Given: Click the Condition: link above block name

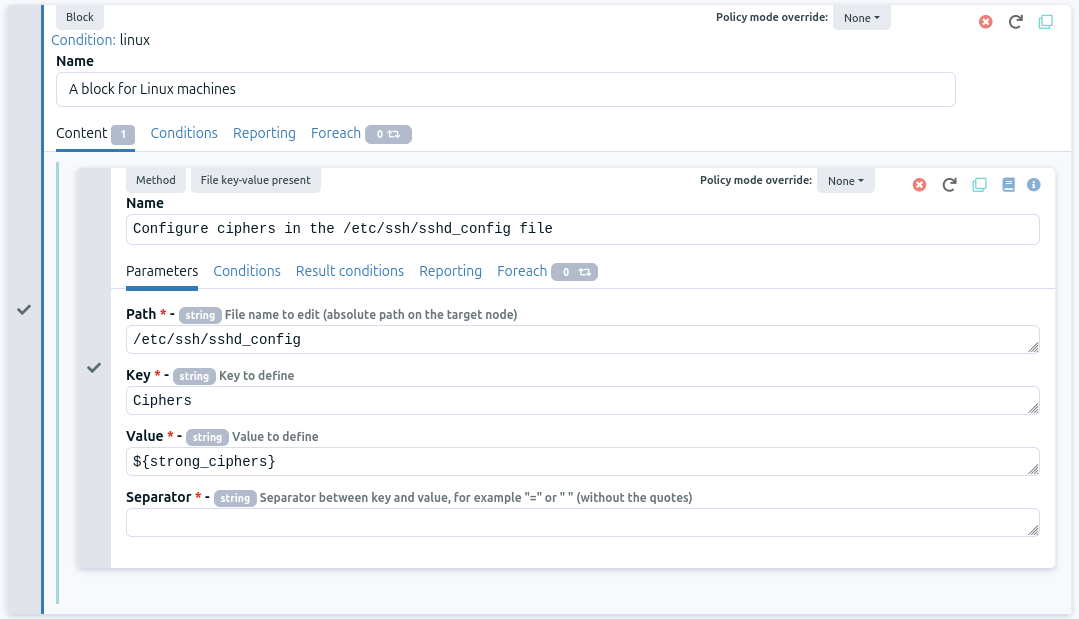Looking at the screenshot, I should [83, 40].
